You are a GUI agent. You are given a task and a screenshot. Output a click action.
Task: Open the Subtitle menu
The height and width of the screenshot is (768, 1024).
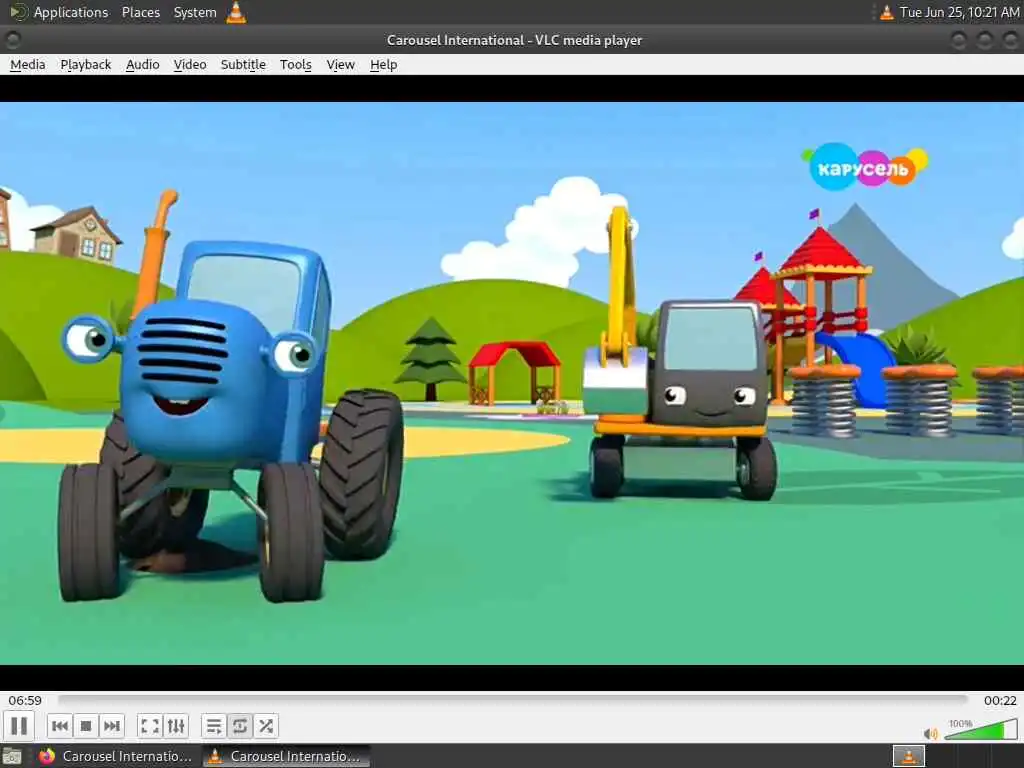[243, 65]
